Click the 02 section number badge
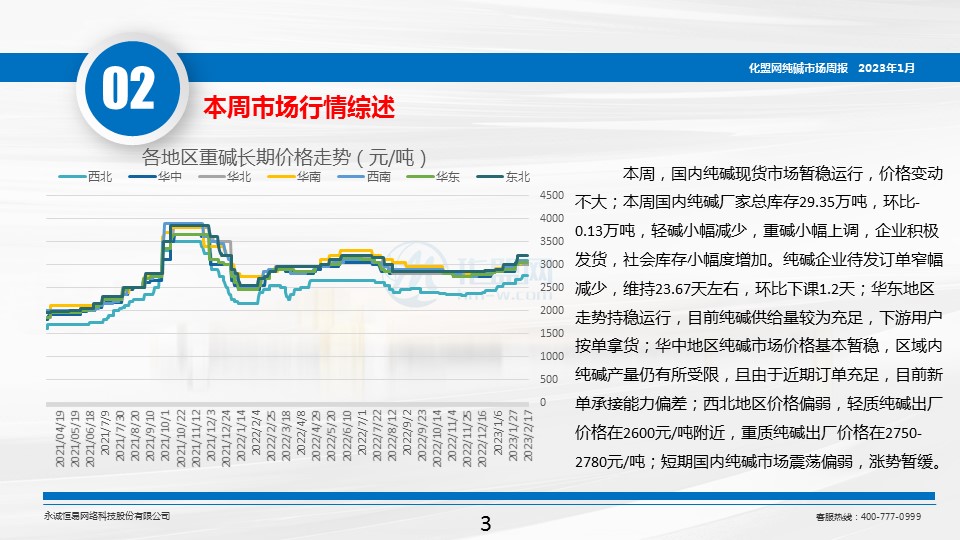Image resolution: width=960 pixels, height=540 pixels. pos(128,90)
